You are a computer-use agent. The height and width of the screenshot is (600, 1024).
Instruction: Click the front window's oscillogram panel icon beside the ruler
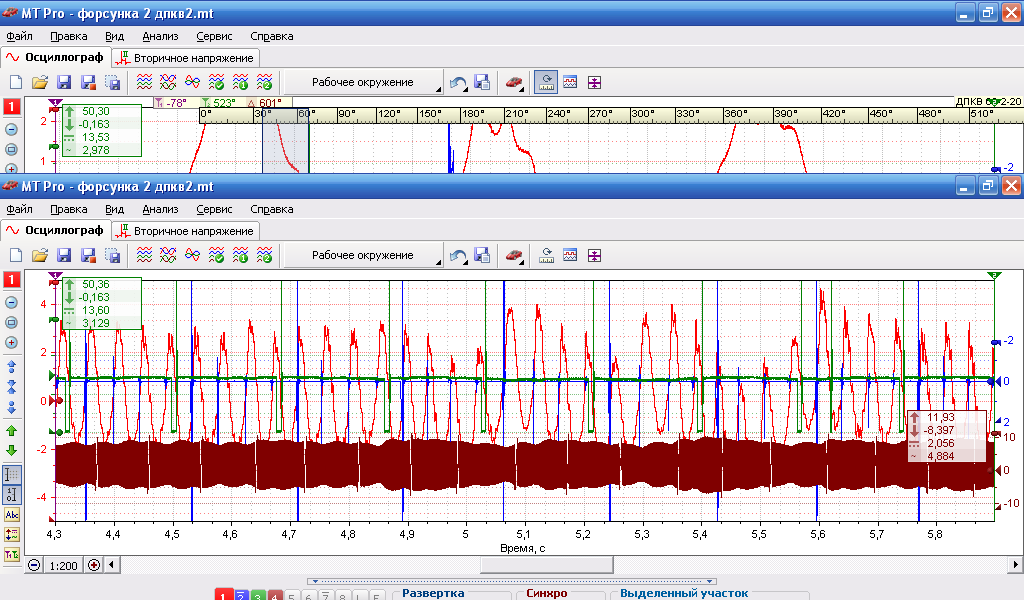[570, 255]
